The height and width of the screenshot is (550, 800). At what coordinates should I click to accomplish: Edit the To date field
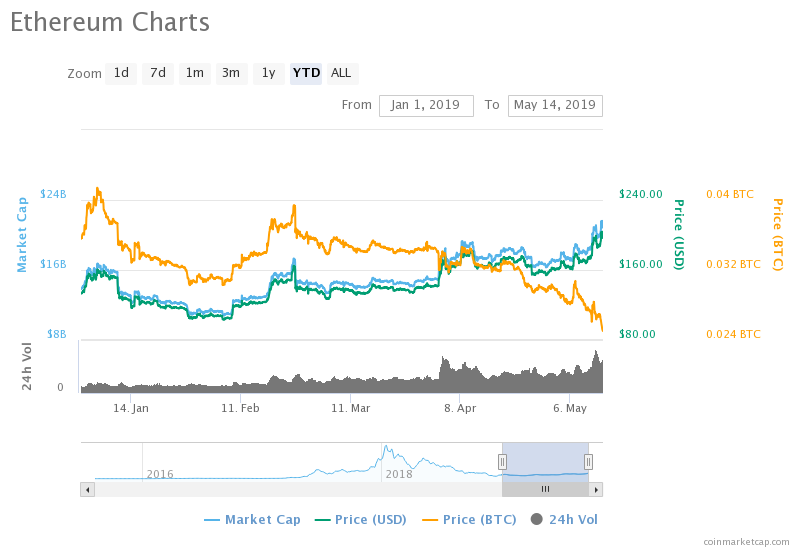pos(555,106)
